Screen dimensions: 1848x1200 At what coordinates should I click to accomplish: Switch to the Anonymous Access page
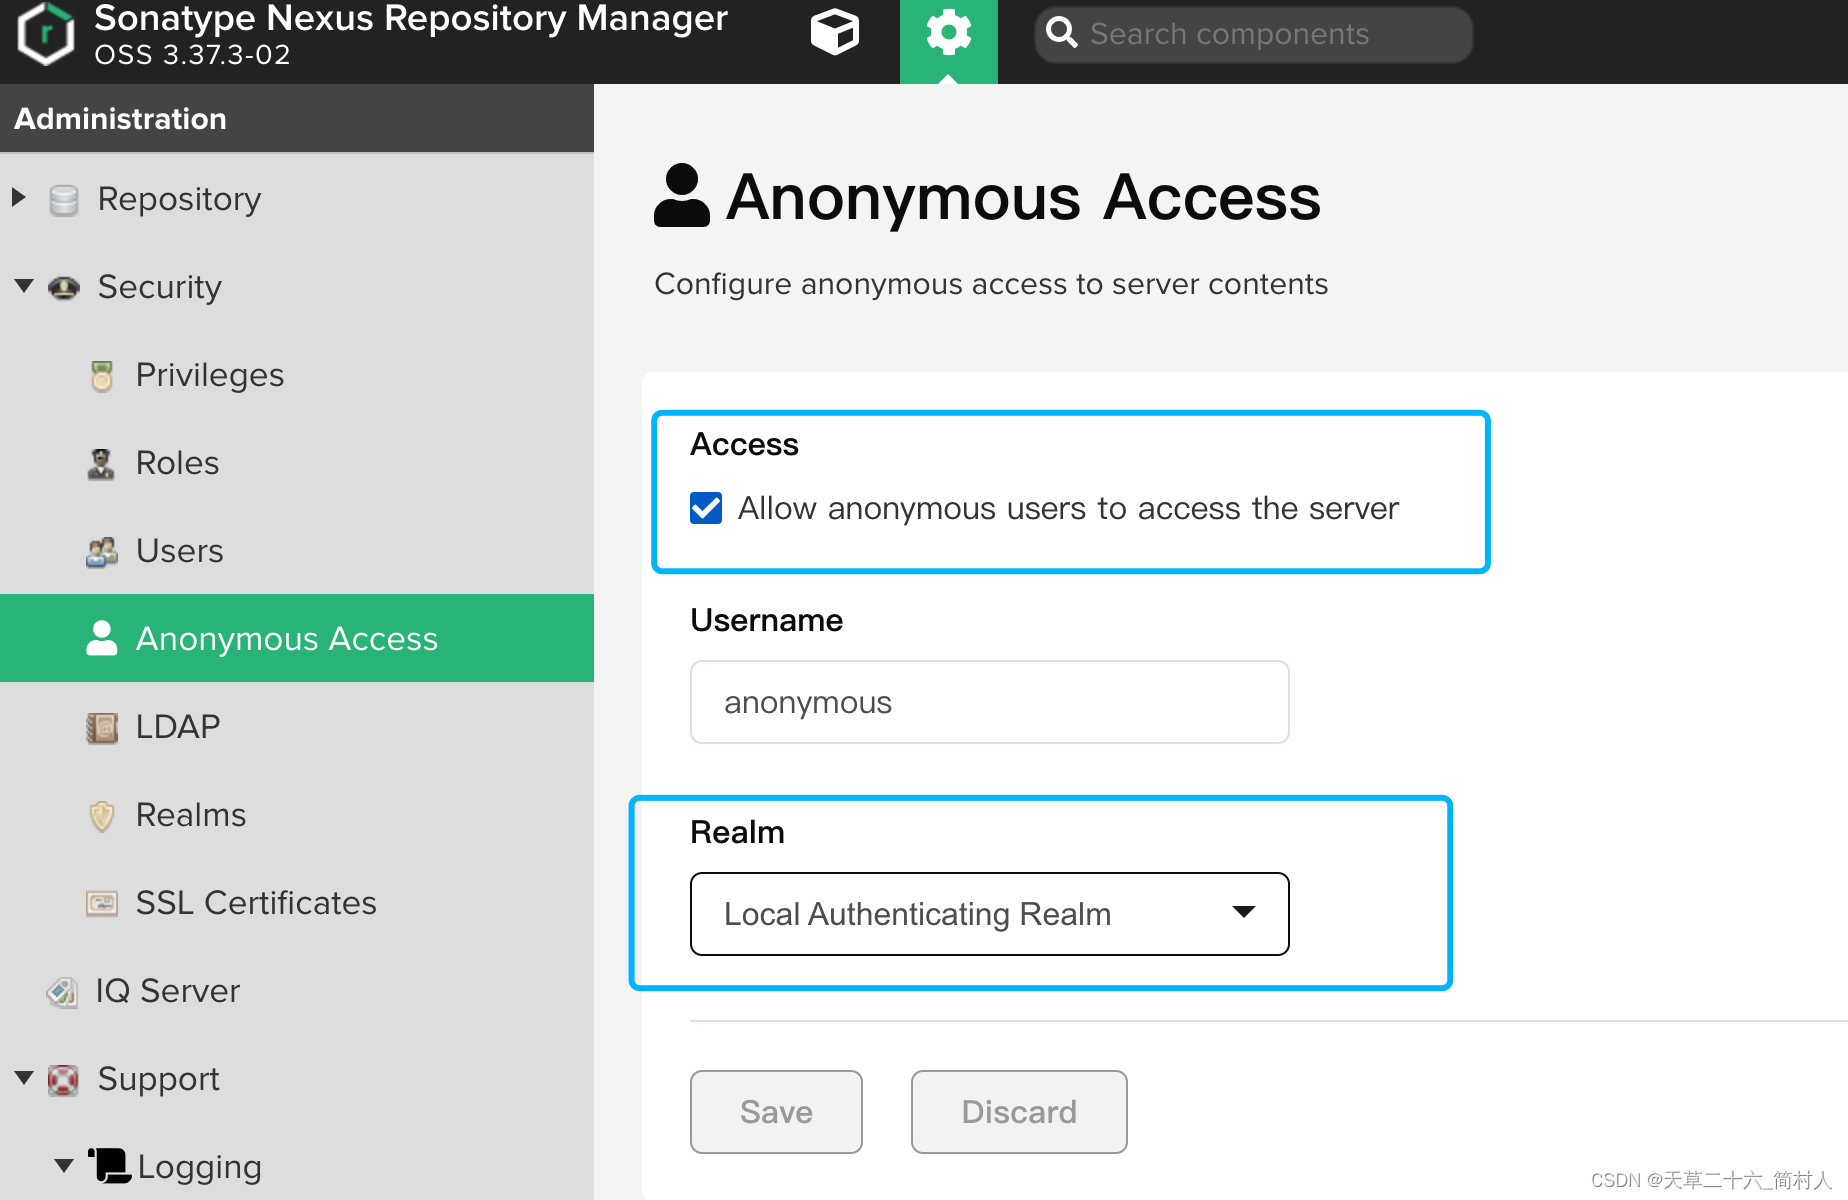tap(286, 638)
